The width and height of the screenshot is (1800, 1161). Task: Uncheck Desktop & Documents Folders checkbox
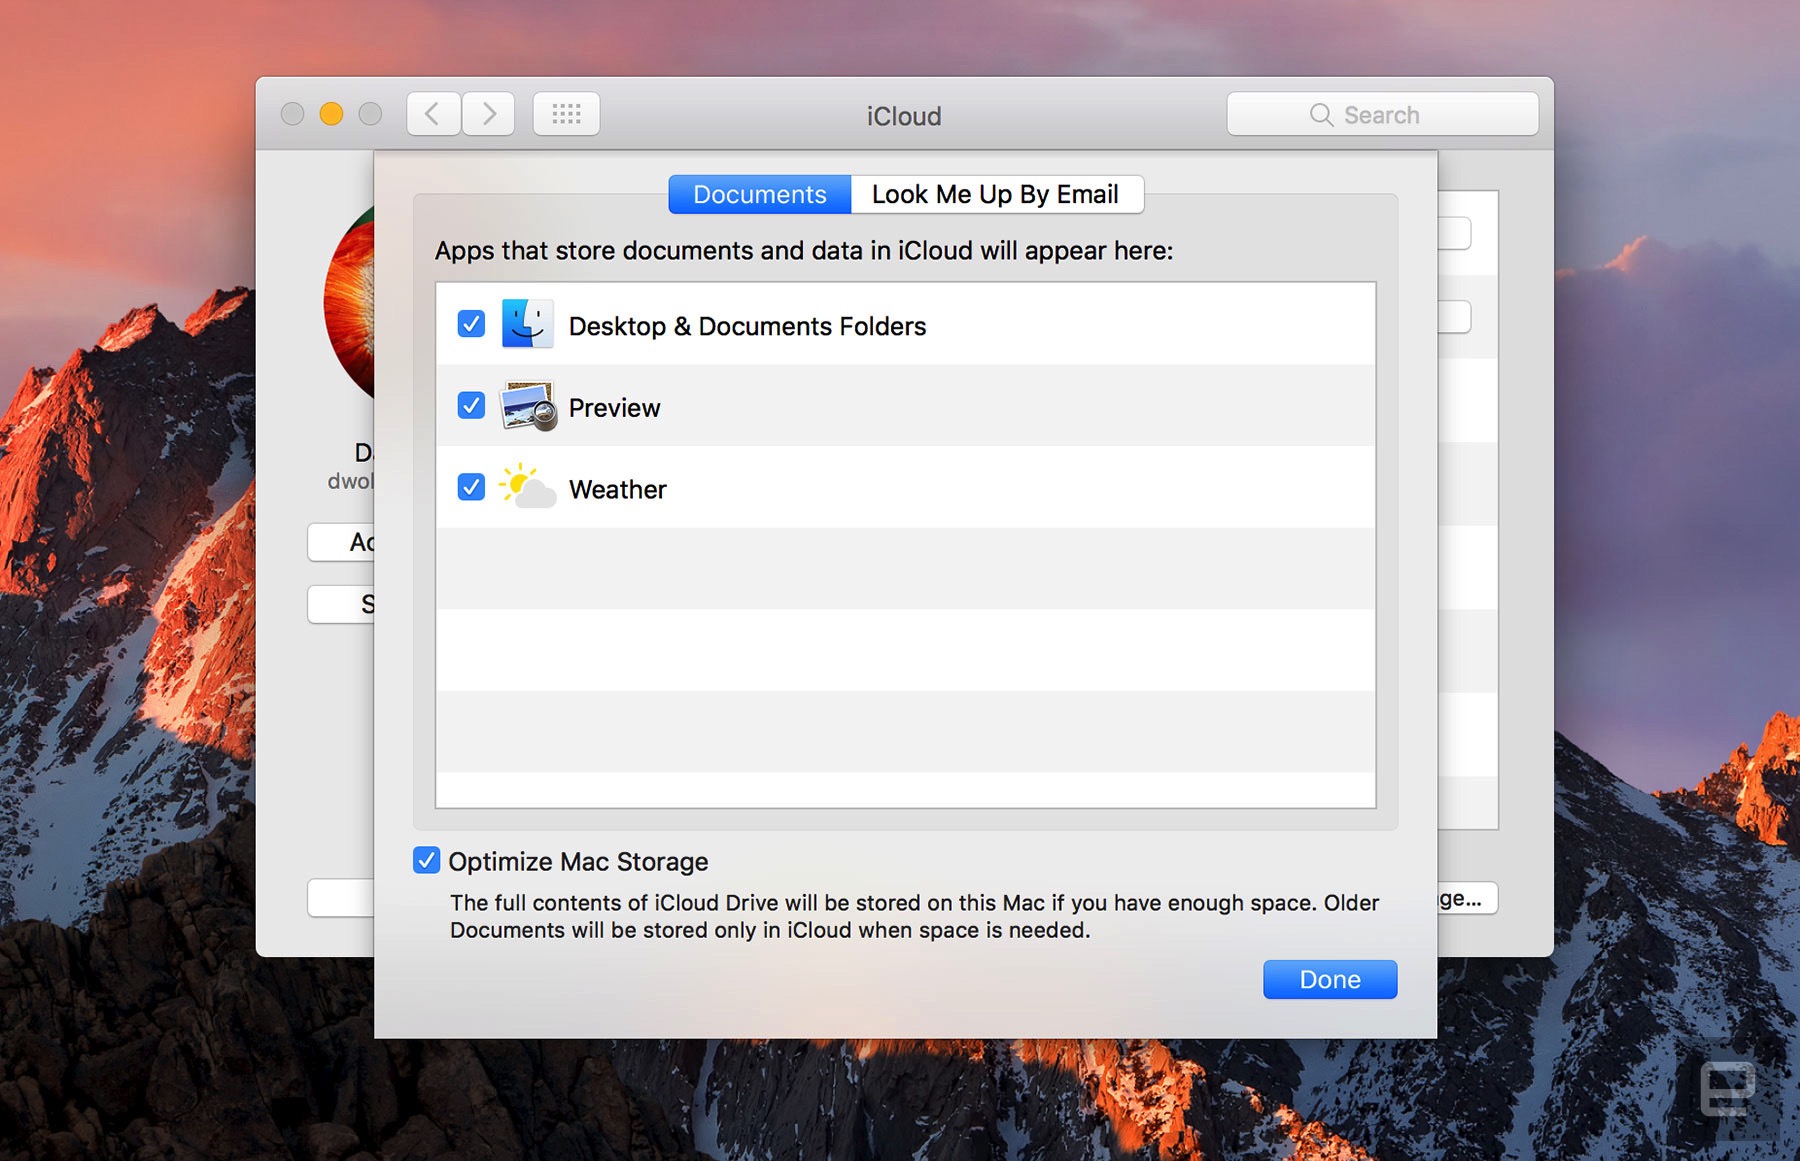(471, 324)
